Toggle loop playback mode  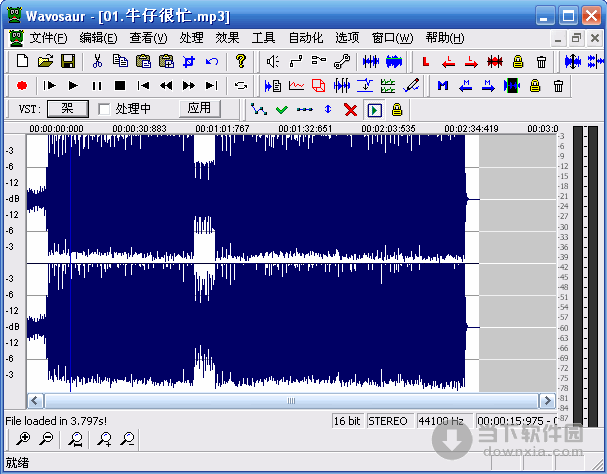[x=241, y=85]
